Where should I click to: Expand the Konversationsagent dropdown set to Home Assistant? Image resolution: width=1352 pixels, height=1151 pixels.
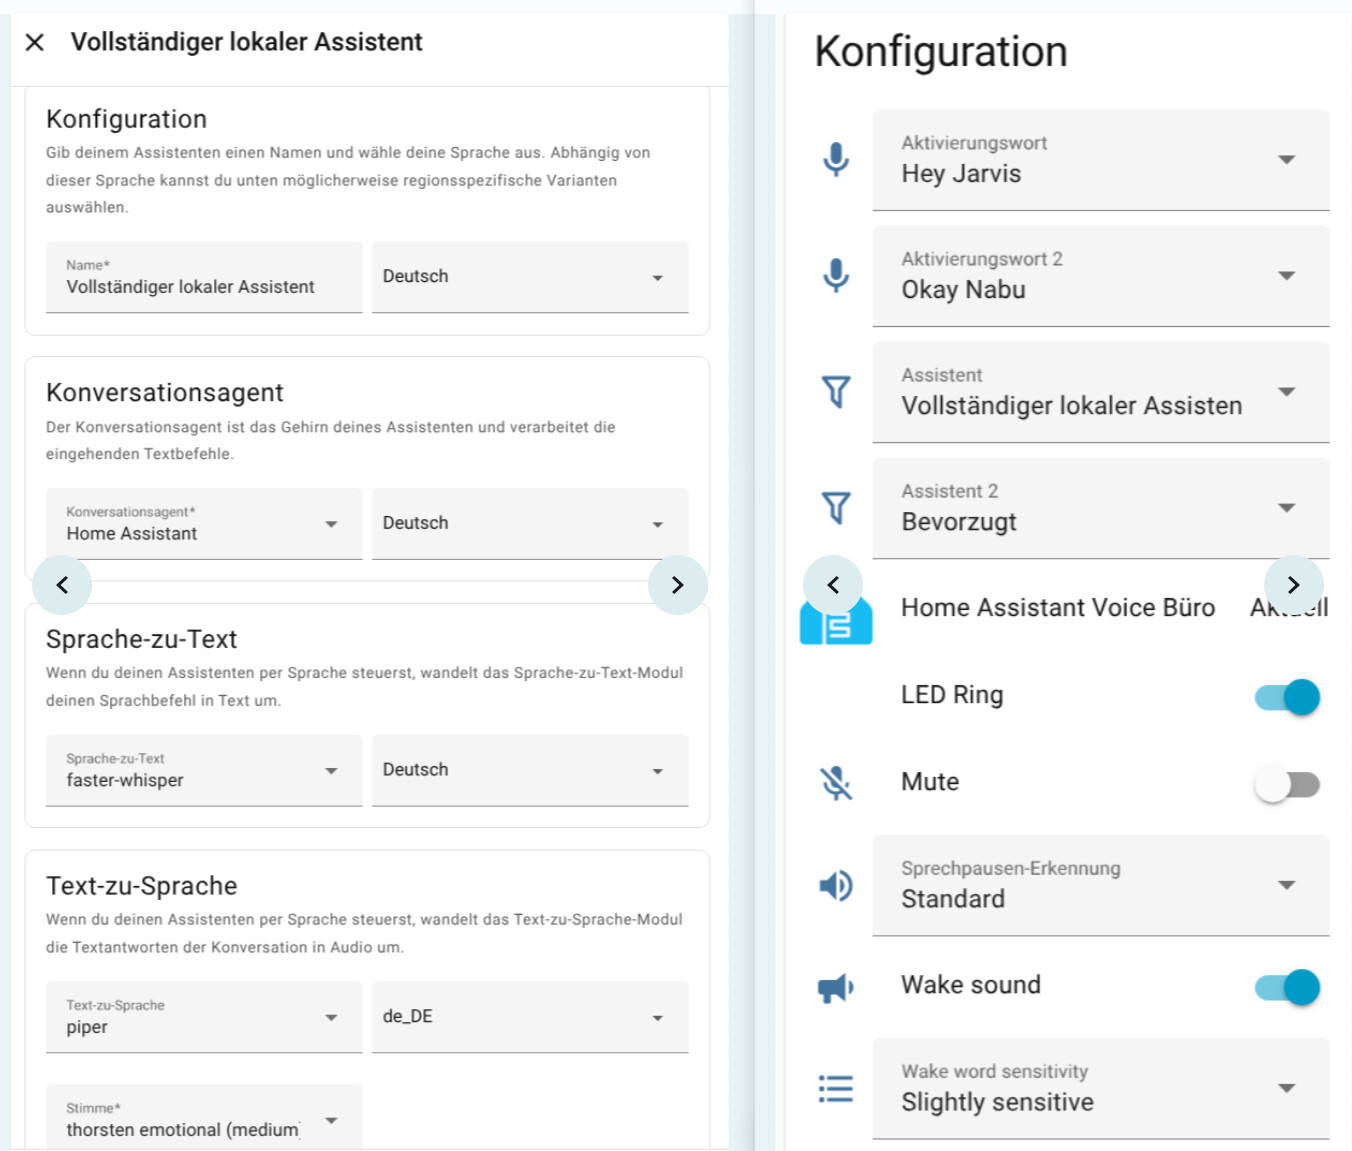tap(204, 524)
